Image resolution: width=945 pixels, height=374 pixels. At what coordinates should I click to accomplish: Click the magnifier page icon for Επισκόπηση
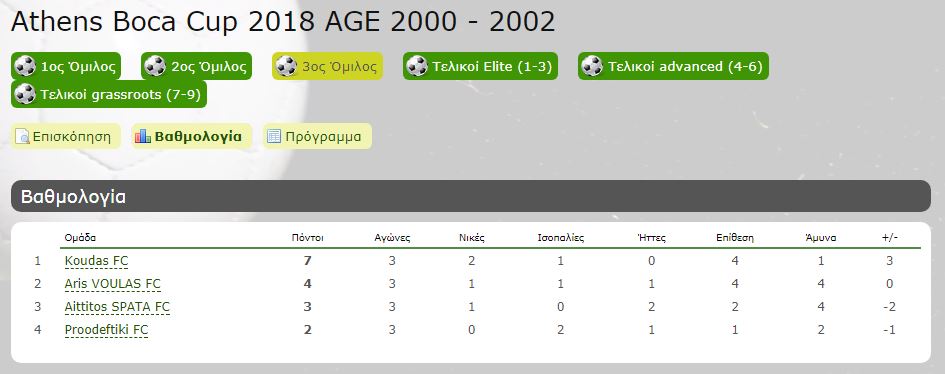coord(22,137)
